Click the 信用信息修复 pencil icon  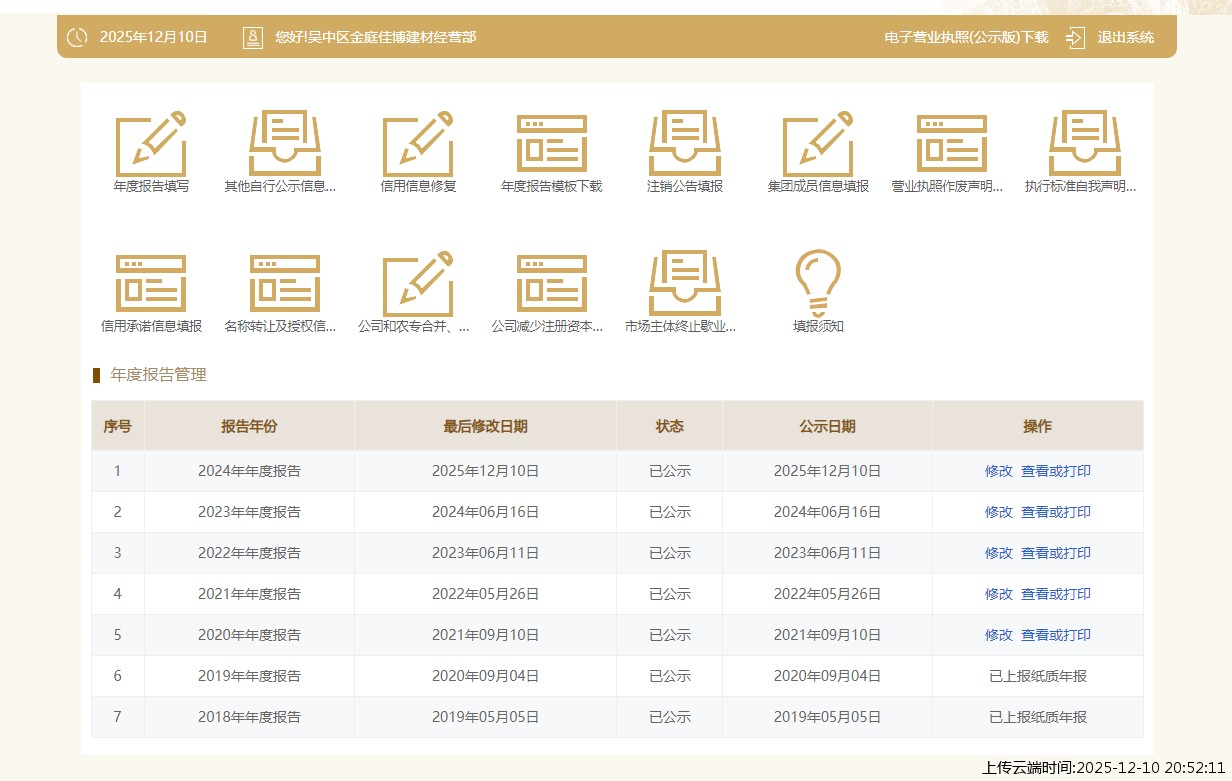(x=418, y=144)
